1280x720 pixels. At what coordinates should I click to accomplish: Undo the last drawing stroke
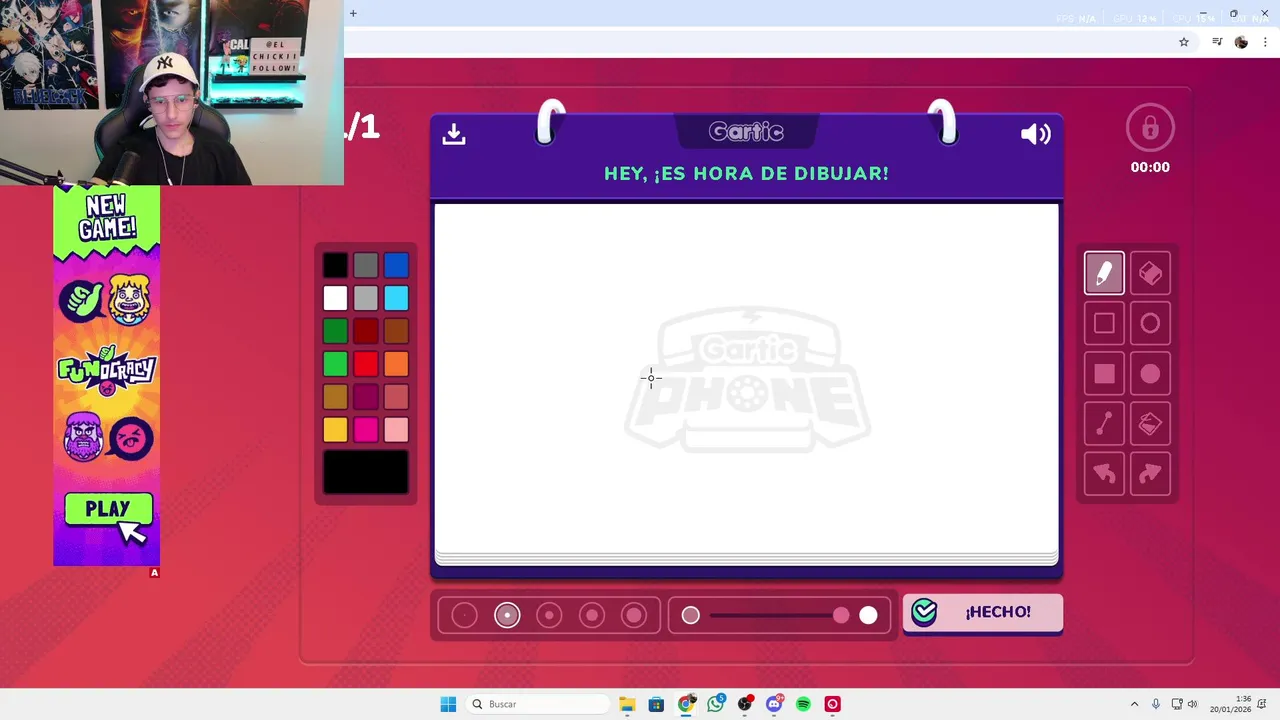tap(1104, 474)
